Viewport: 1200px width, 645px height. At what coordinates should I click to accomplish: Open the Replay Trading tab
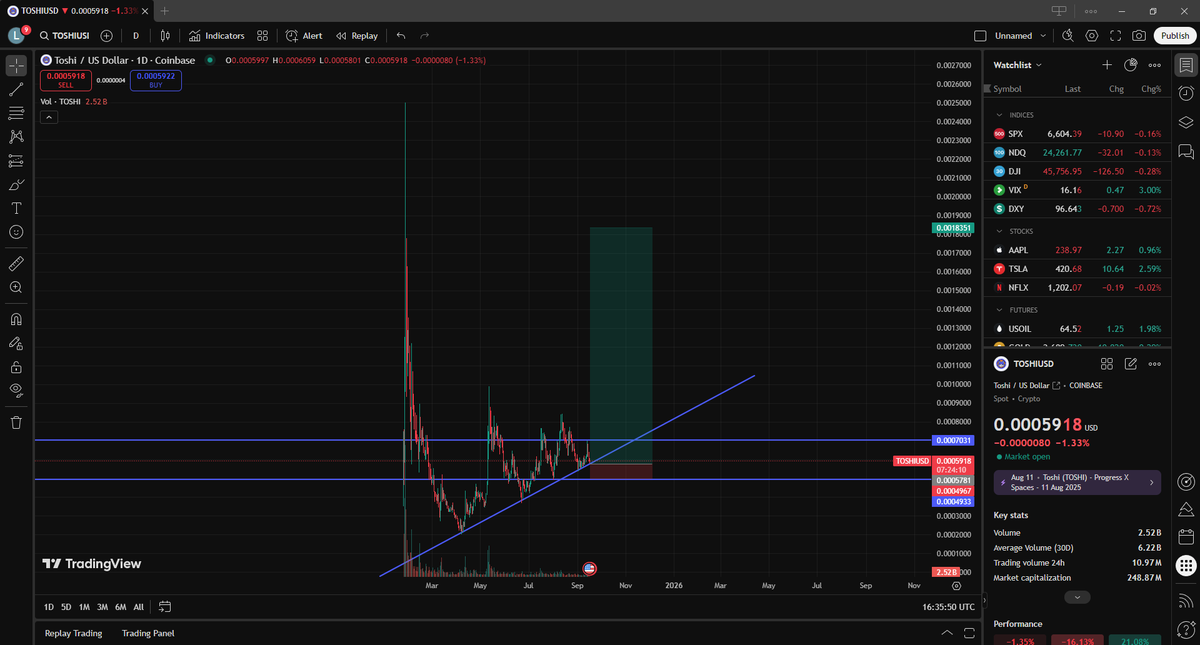(x=73, y=633)
